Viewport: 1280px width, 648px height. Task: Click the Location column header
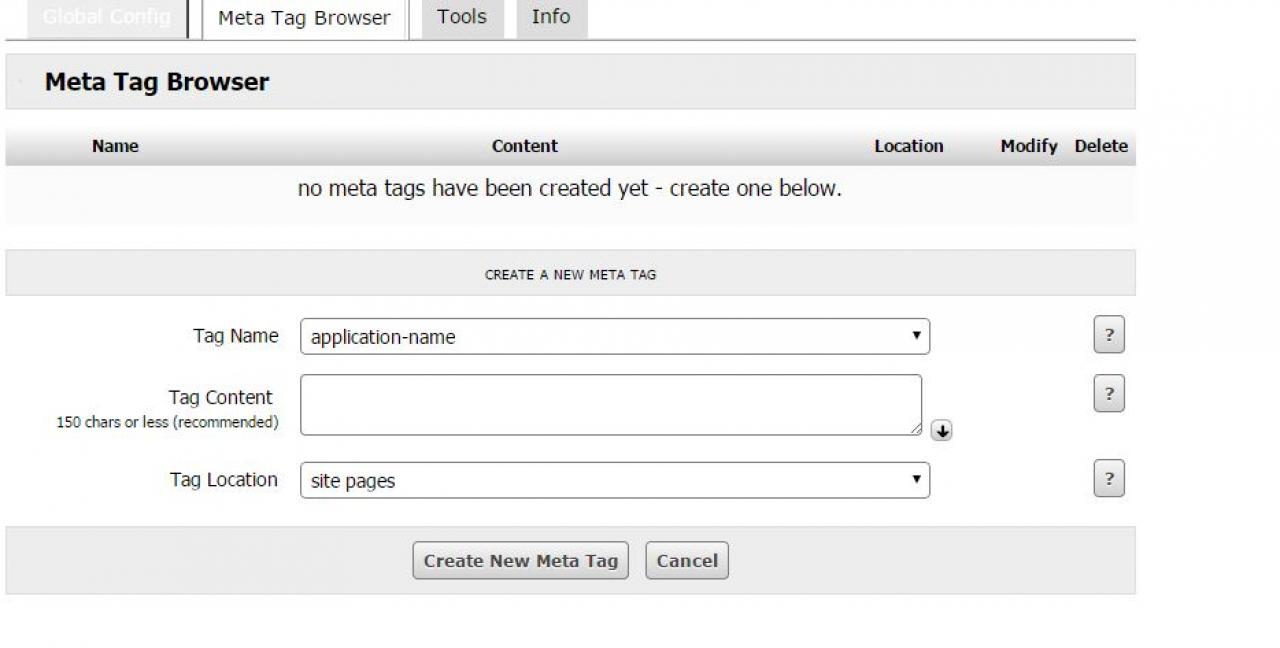(908, 146)
